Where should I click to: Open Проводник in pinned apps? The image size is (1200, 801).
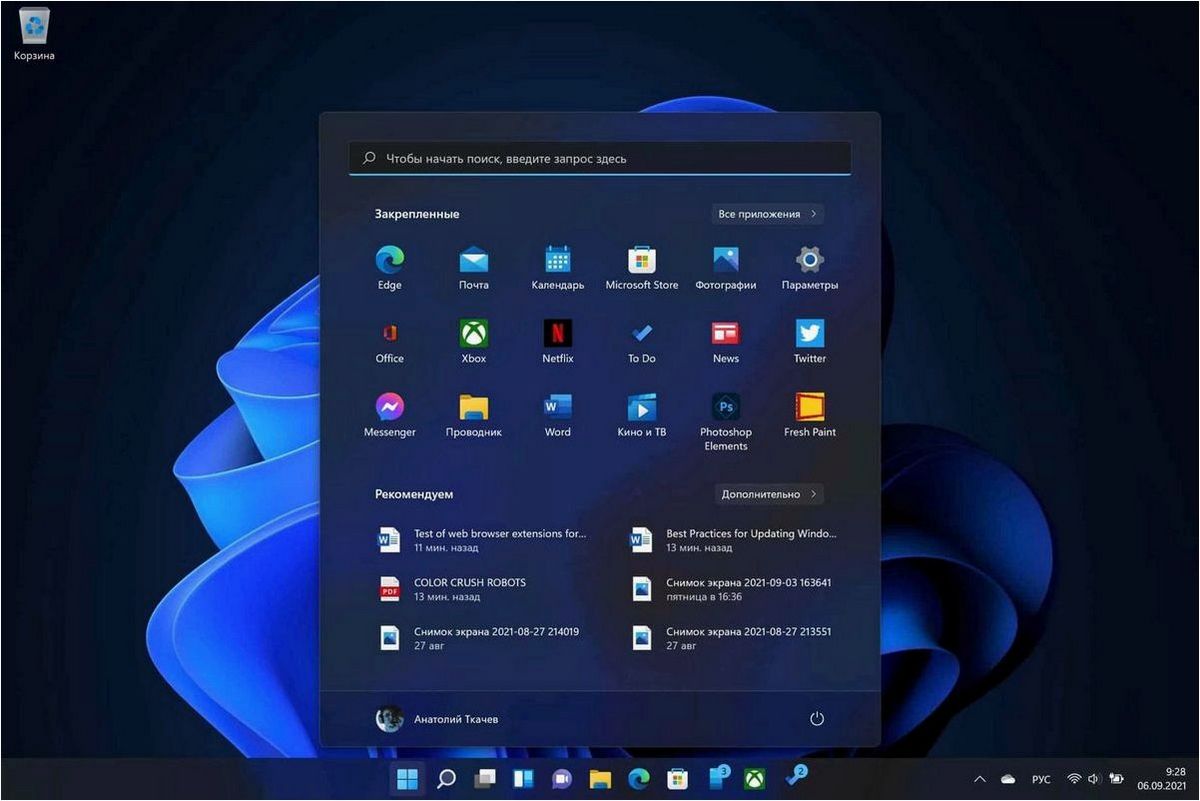tap(474, 416)
